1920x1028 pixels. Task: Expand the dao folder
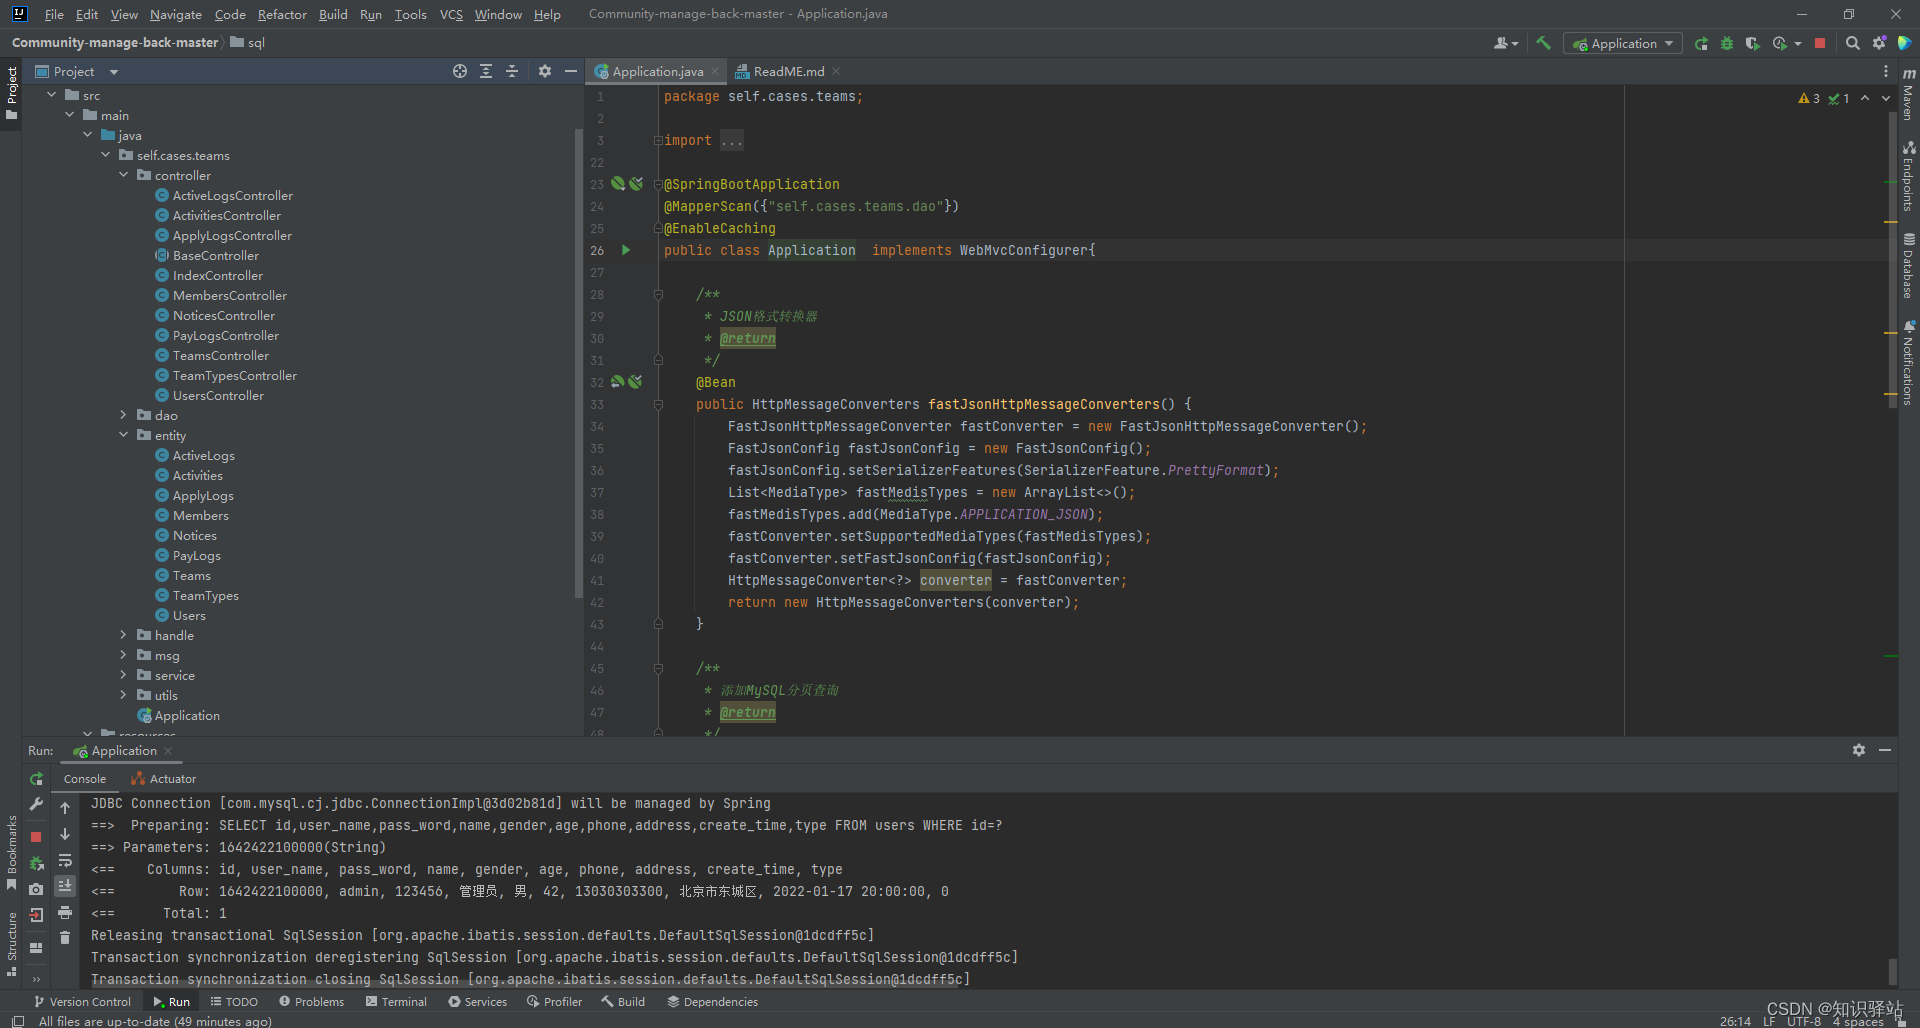tap(124, 415)
